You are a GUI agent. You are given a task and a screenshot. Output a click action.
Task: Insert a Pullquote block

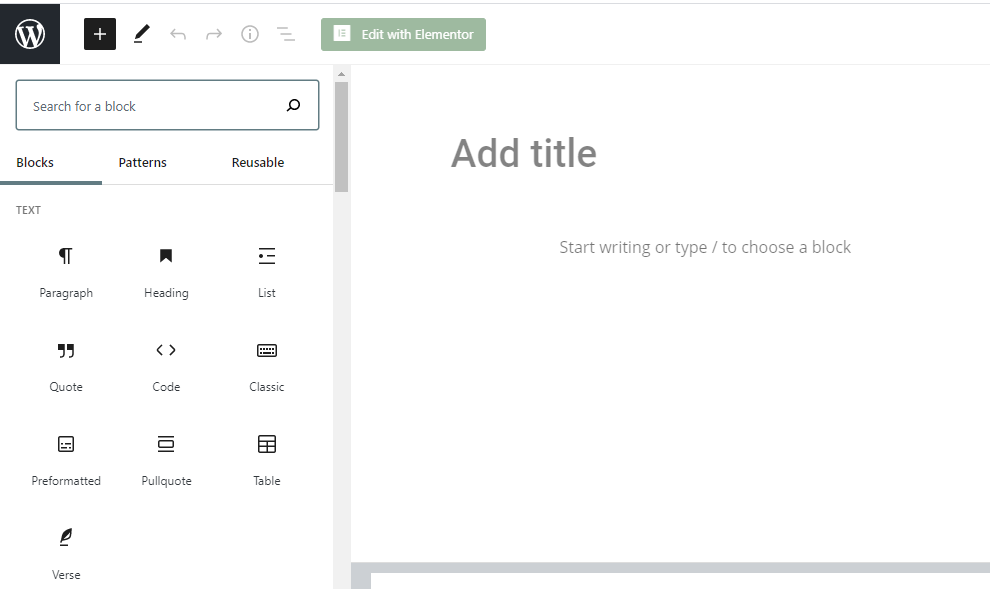pyautogui.click(x=166, y=461)
